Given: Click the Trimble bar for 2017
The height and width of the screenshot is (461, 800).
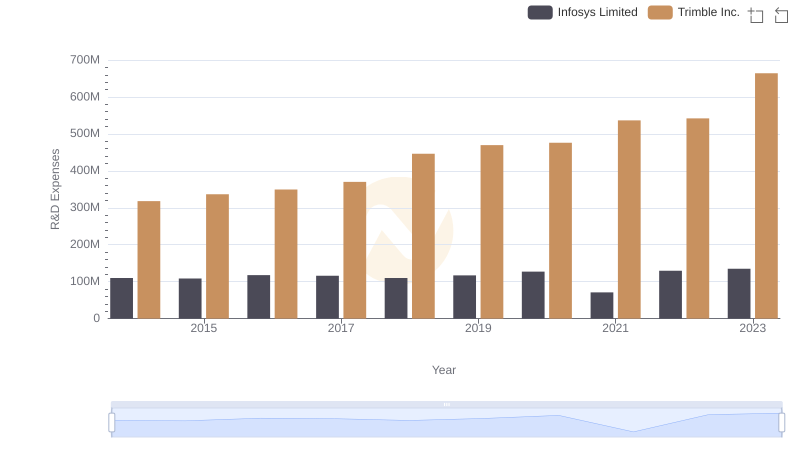Looking at the screenshot, I should pos(355,250).
